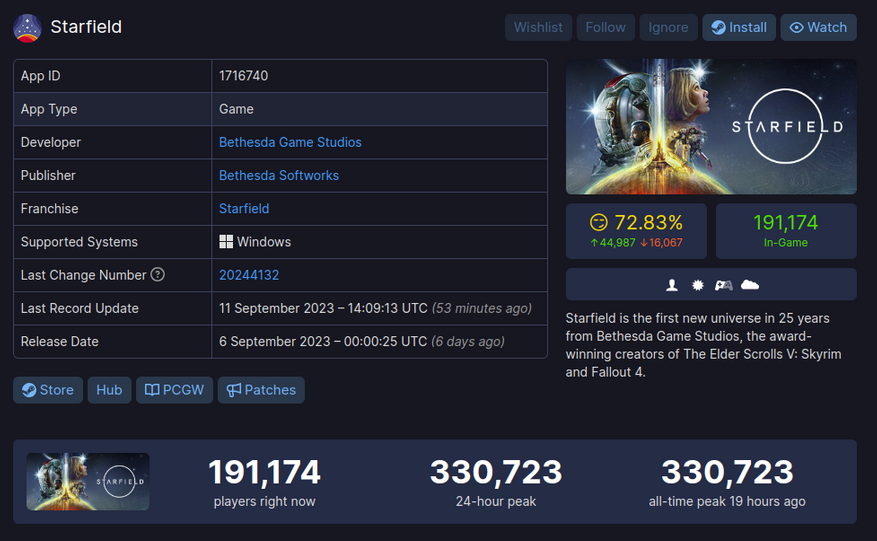Viewport: 877px width, 541px height.
Task: Click the achievements starburst icon
Action: point(697,285)
